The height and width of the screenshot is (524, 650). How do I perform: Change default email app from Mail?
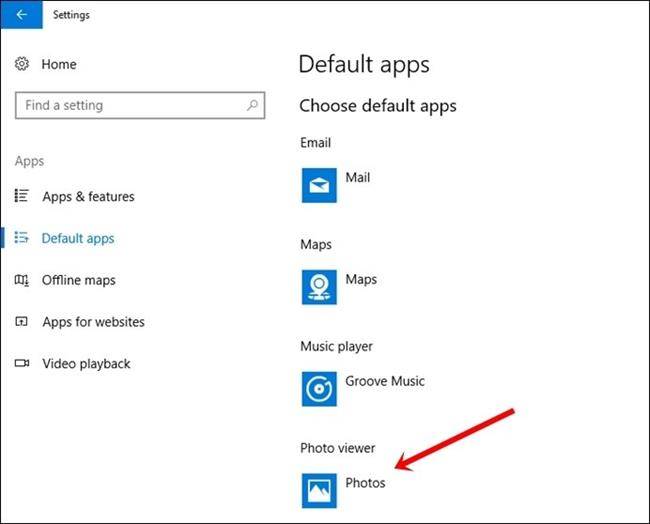tap(358, 177)
